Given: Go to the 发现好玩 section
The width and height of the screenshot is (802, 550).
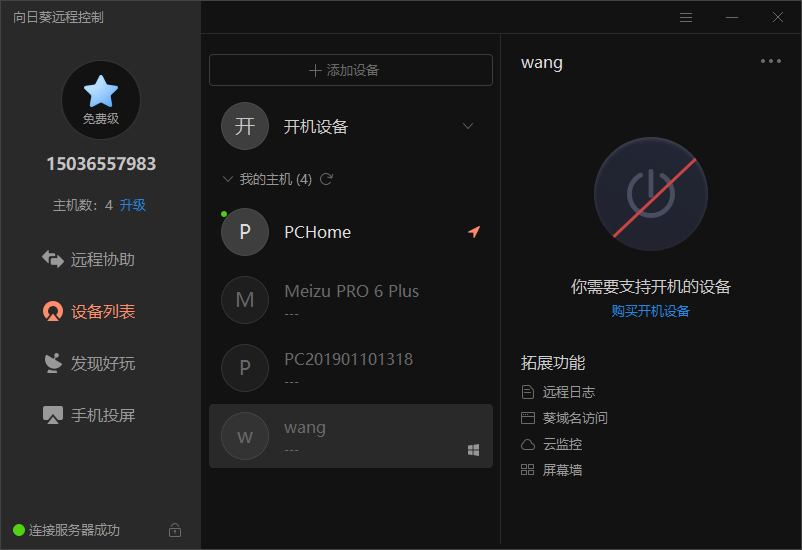Looking at the screenshot, I should (x=88, y=363).
